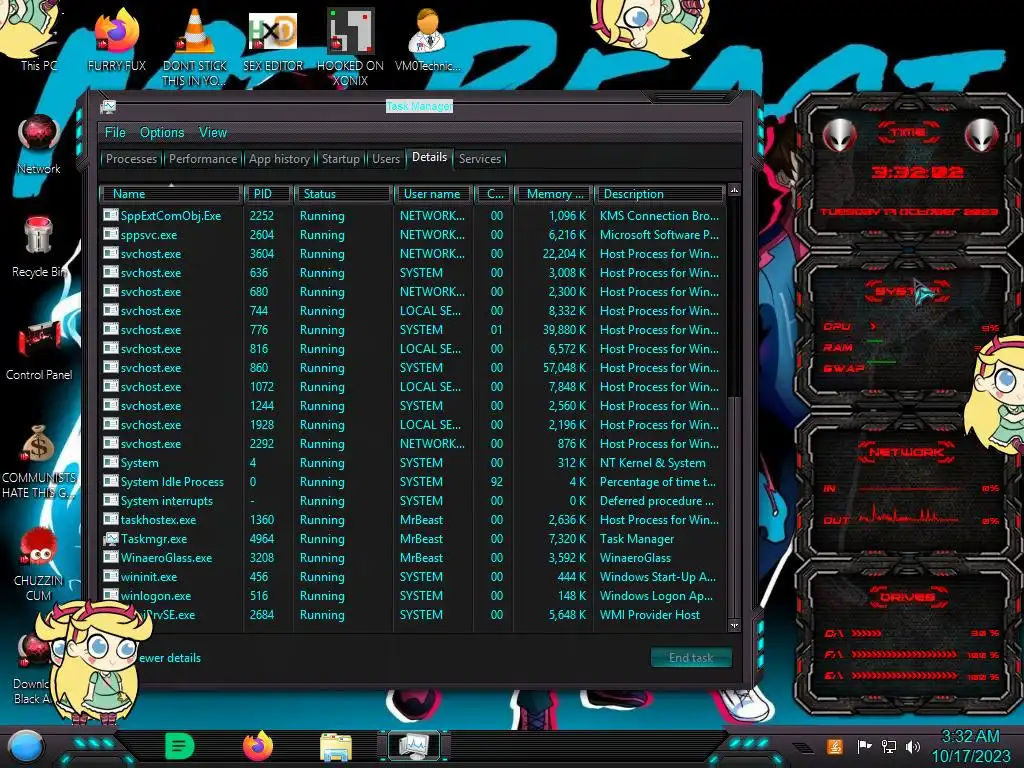
Task: Click the Action Center flag tray icon
Action: (864, 746)
